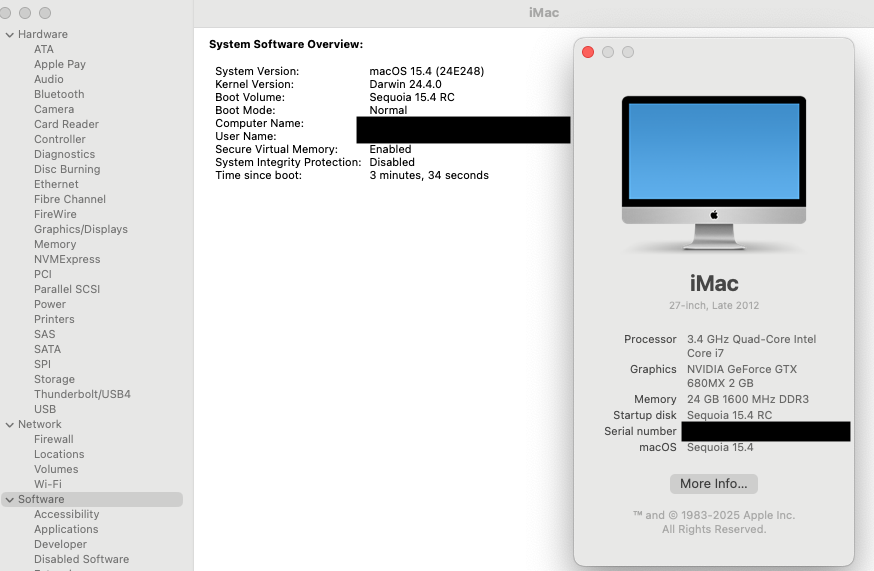Collapse the Network section chevron
874x571 pixels.
[9, 424]
